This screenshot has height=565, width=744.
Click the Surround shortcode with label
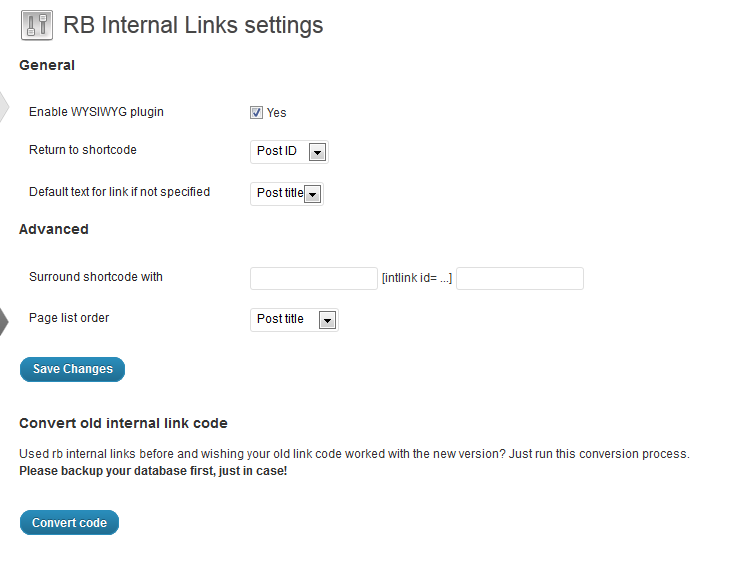(96, 277)
